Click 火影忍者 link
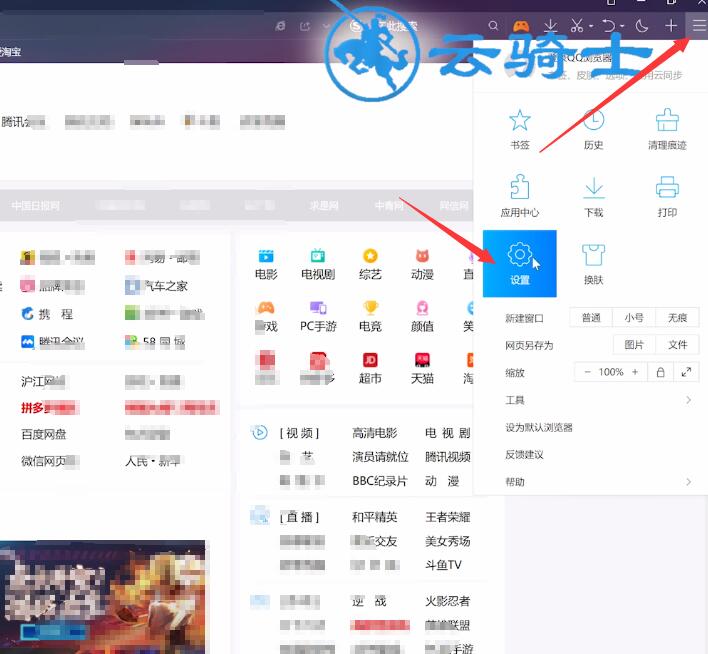This screenshot has height=654, width=708. click(x=447, y=601)
